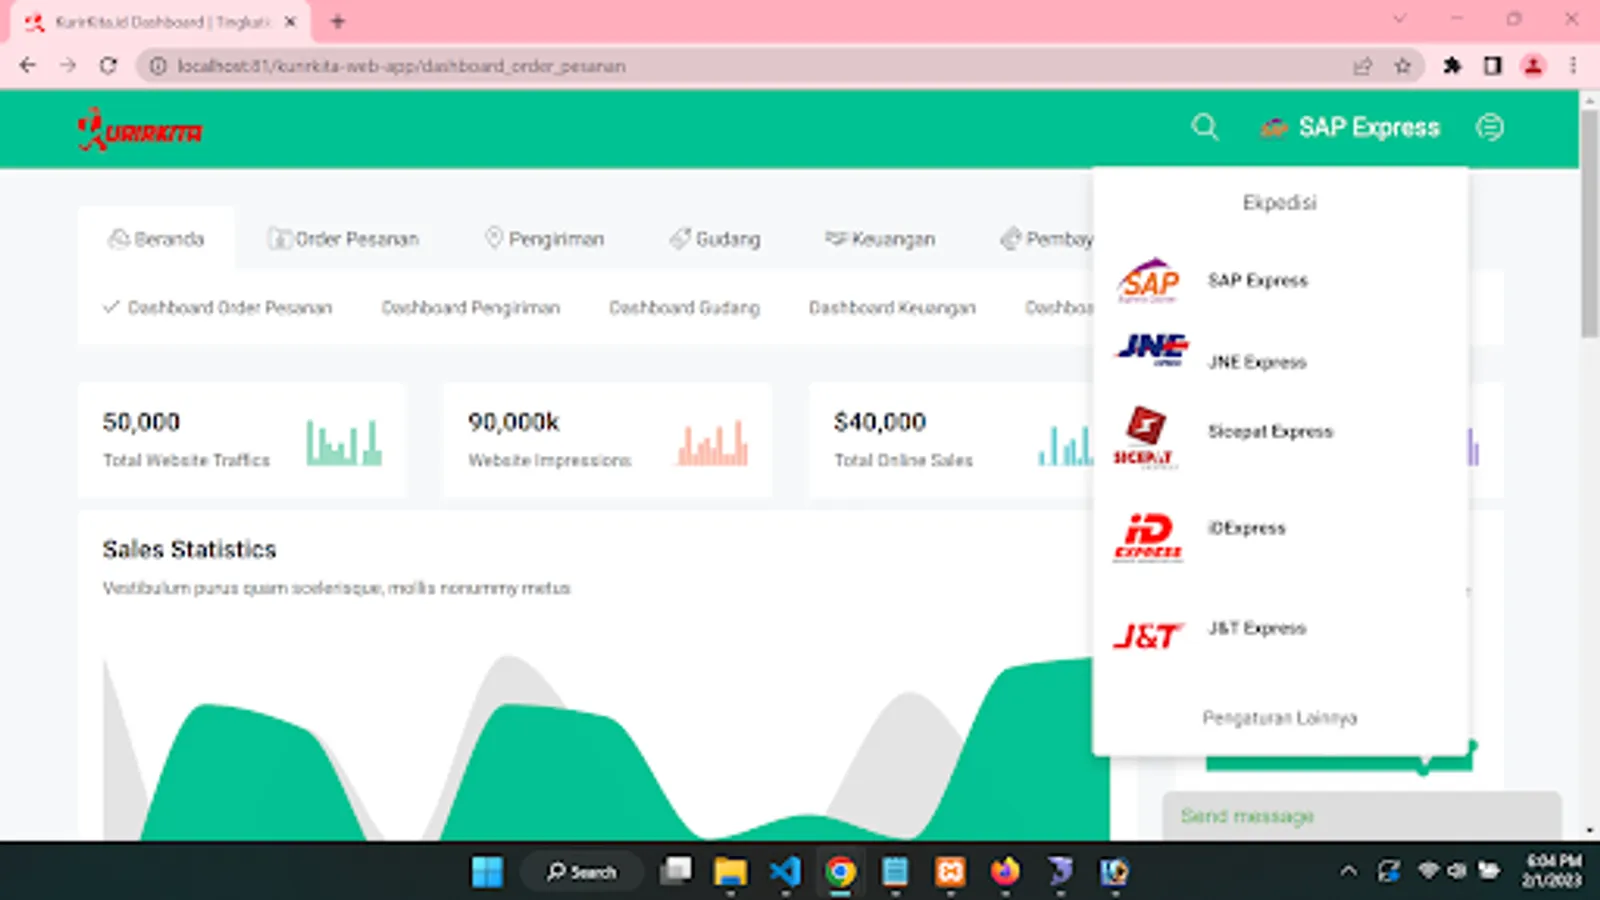The image size is (1600, 900).
Task: Open the Chrome extensions puzzle icon
Action: [1452, 66]
